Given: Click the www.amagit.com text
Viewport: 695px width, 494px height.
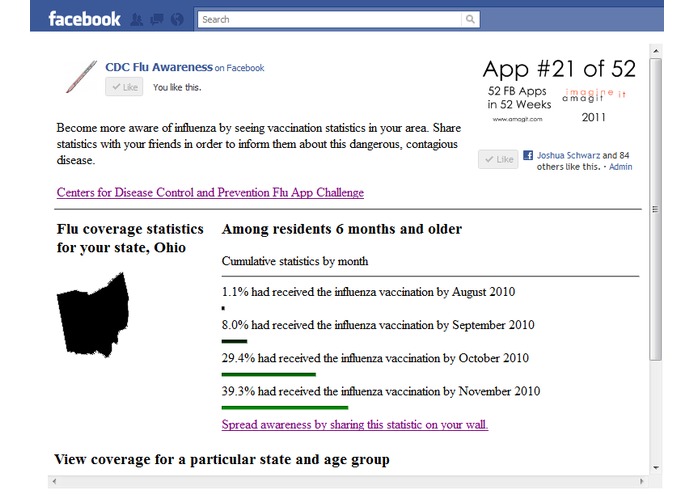Looking at the screenshot, I should tap(517, 119).
